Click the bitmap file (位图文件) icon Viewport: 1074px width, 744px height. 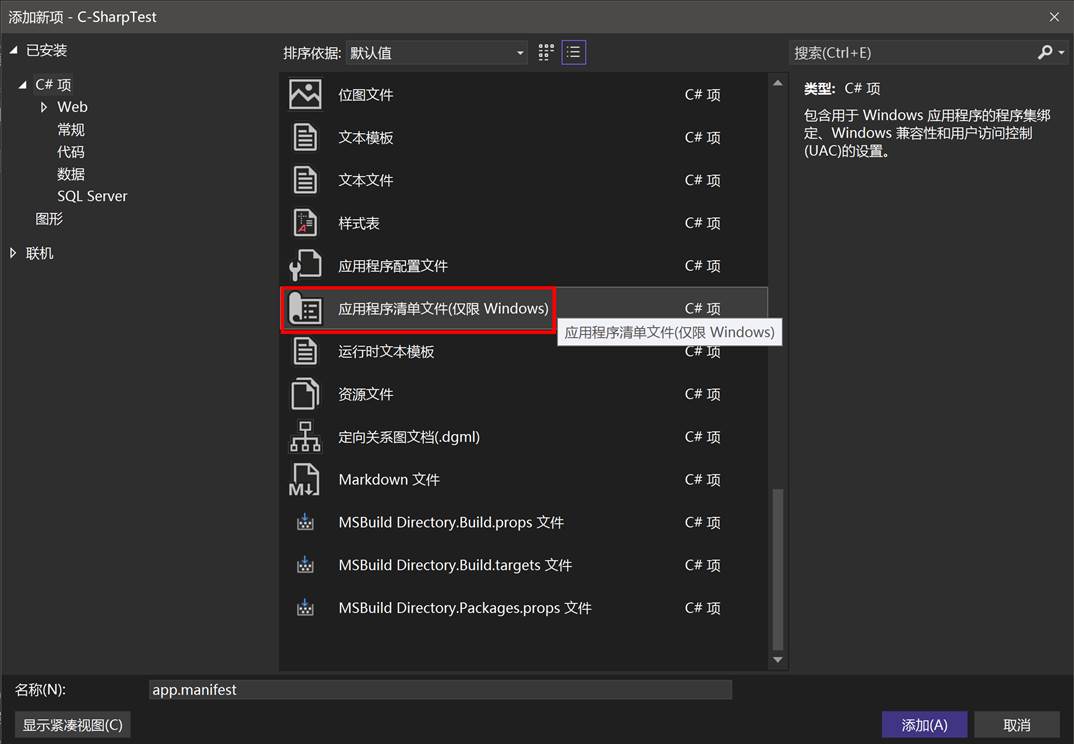click(305, 94)
